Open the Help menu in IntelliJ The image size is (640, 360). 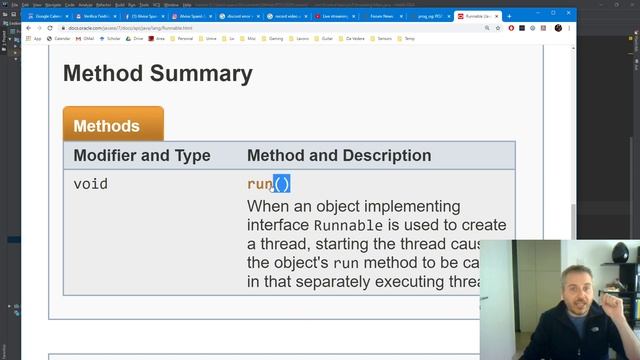tap(187, 5)
